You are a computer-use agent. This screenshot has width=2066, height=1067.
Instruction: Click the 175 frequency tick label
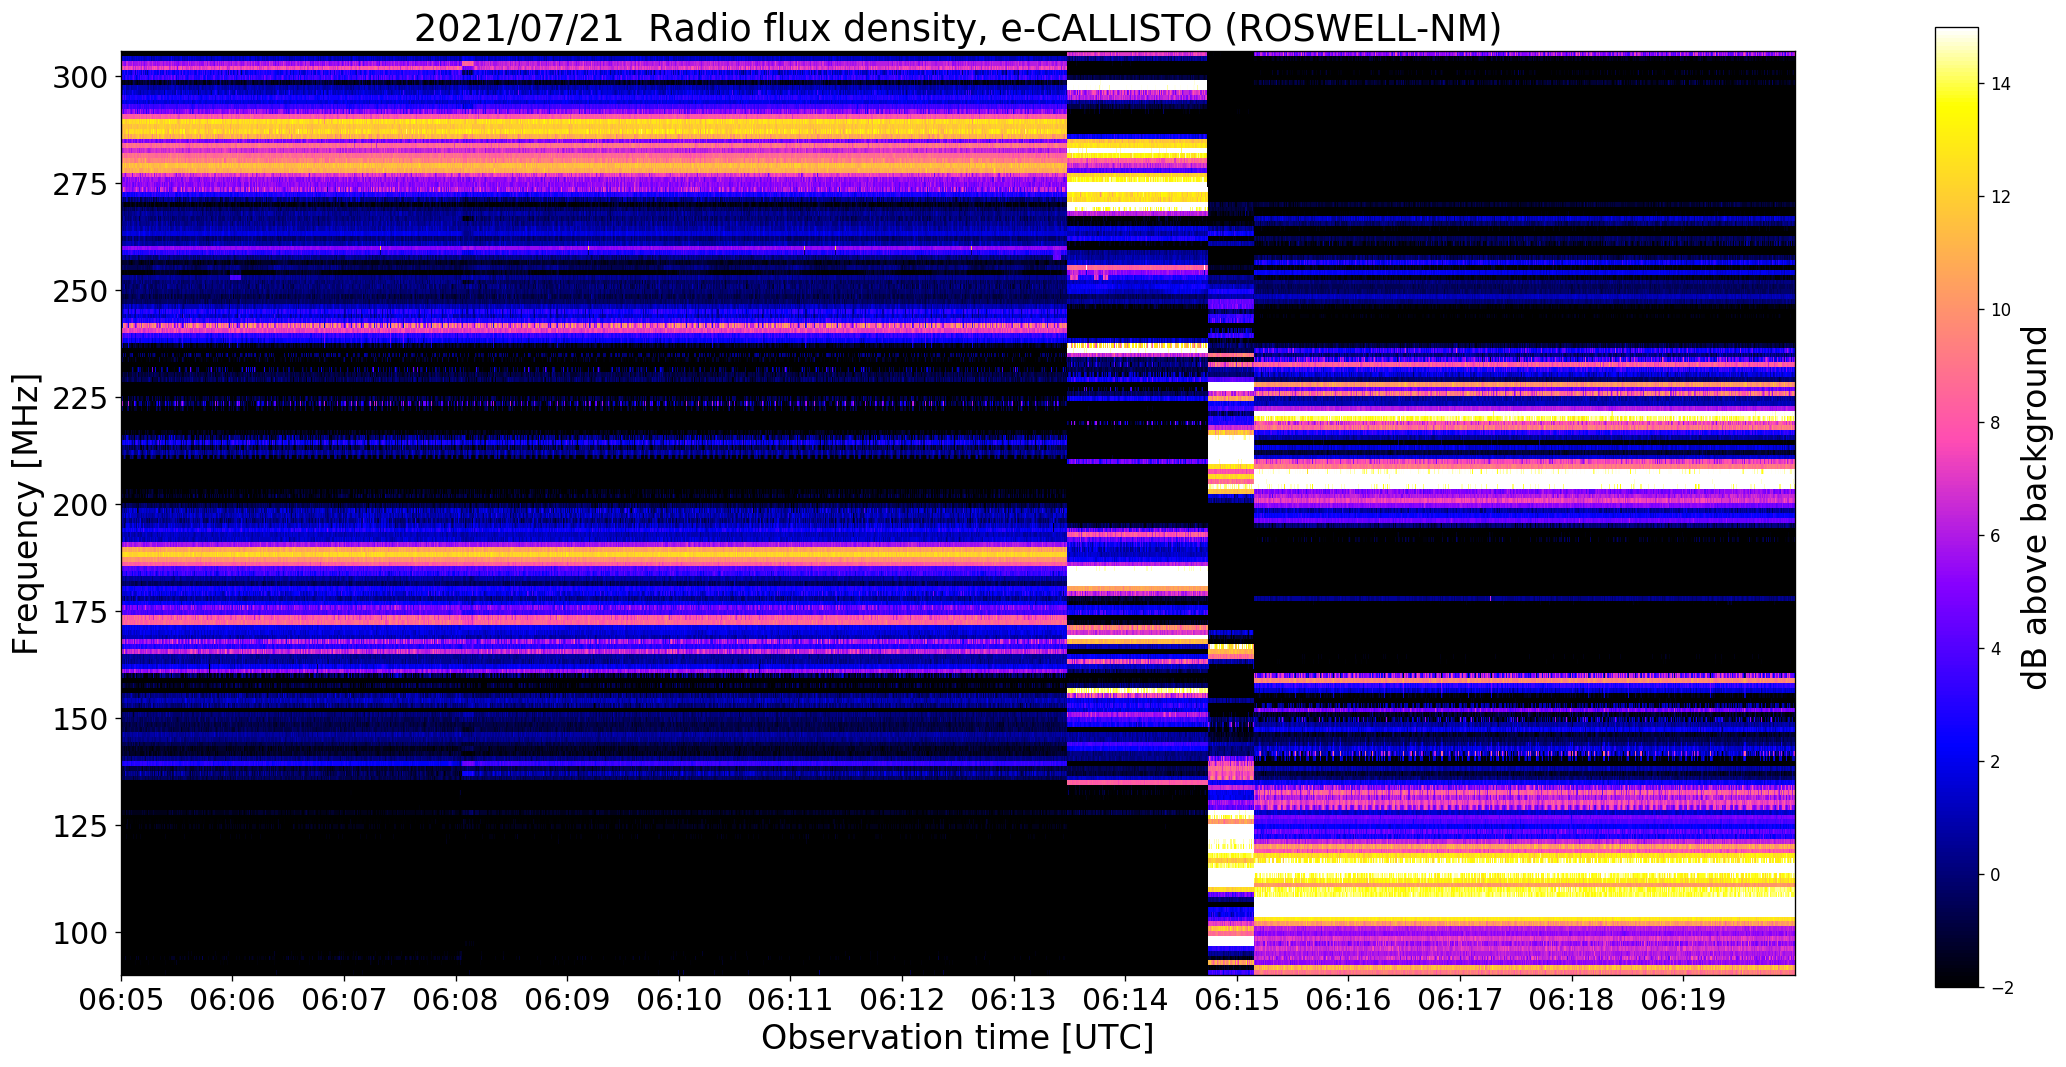[79, 612]
